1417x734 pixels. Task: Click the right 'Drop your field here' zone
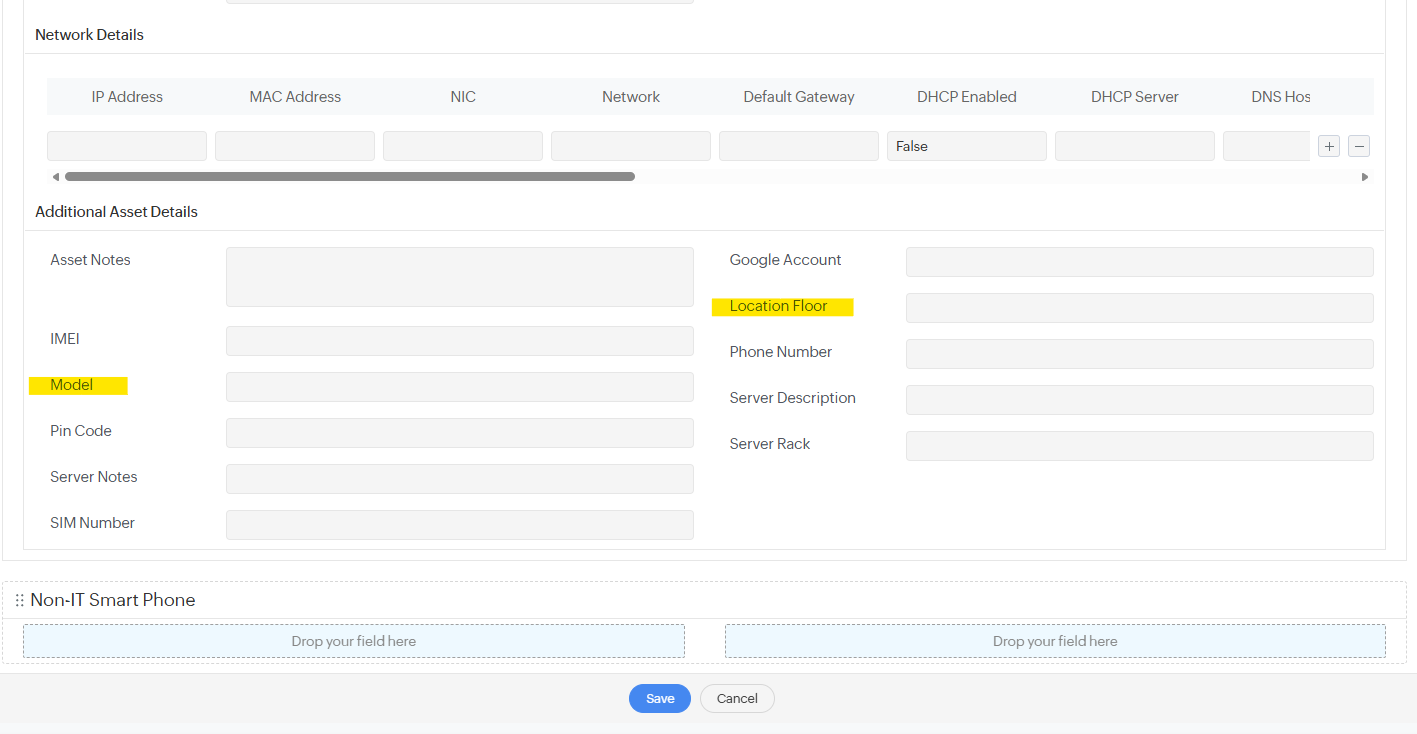(1055, 641)
